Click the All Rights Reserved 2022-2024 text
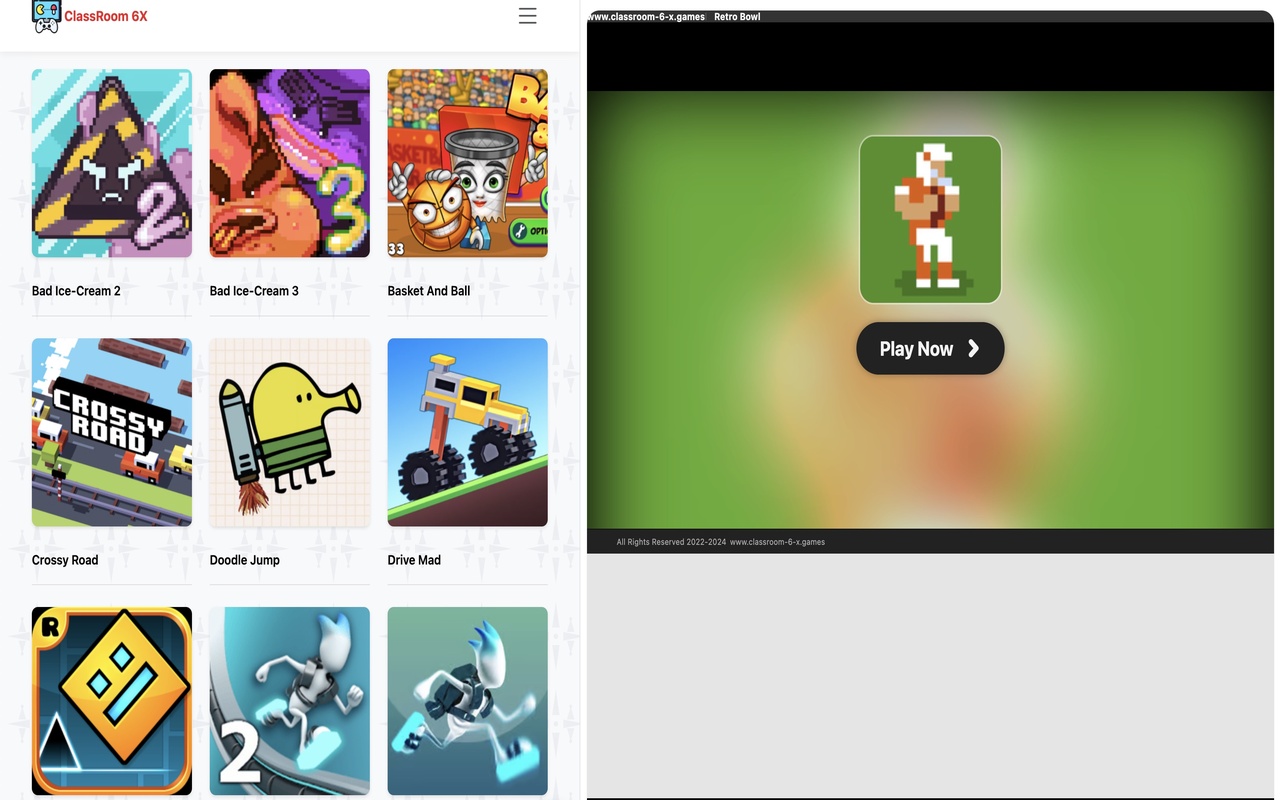Image resolution: width=1280 pixels, height=800 pixels. tap(671, 542)
